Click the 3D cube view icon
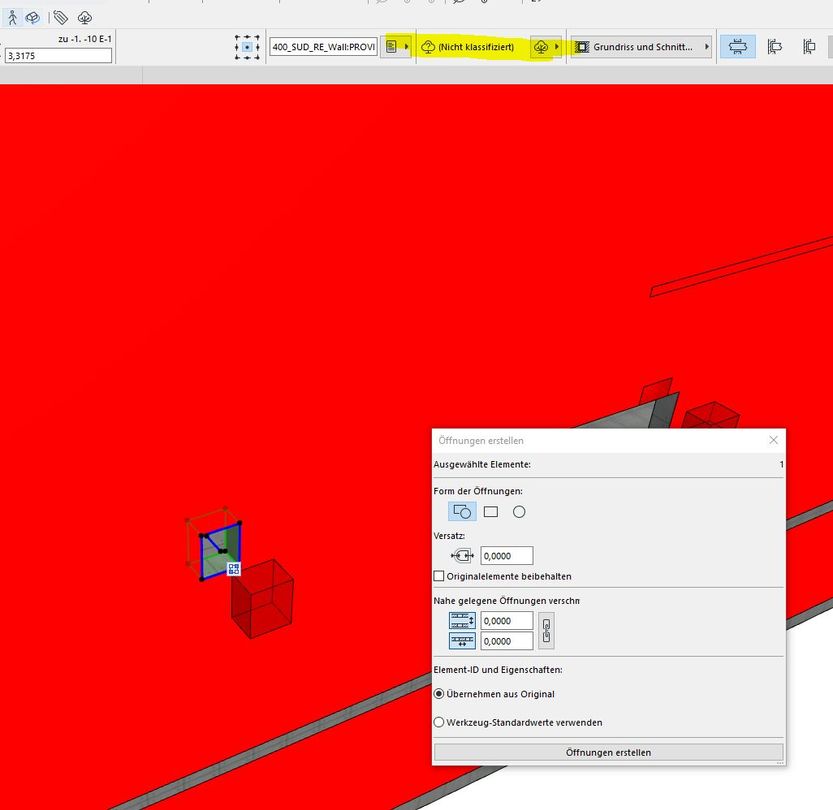 (33, 18)
